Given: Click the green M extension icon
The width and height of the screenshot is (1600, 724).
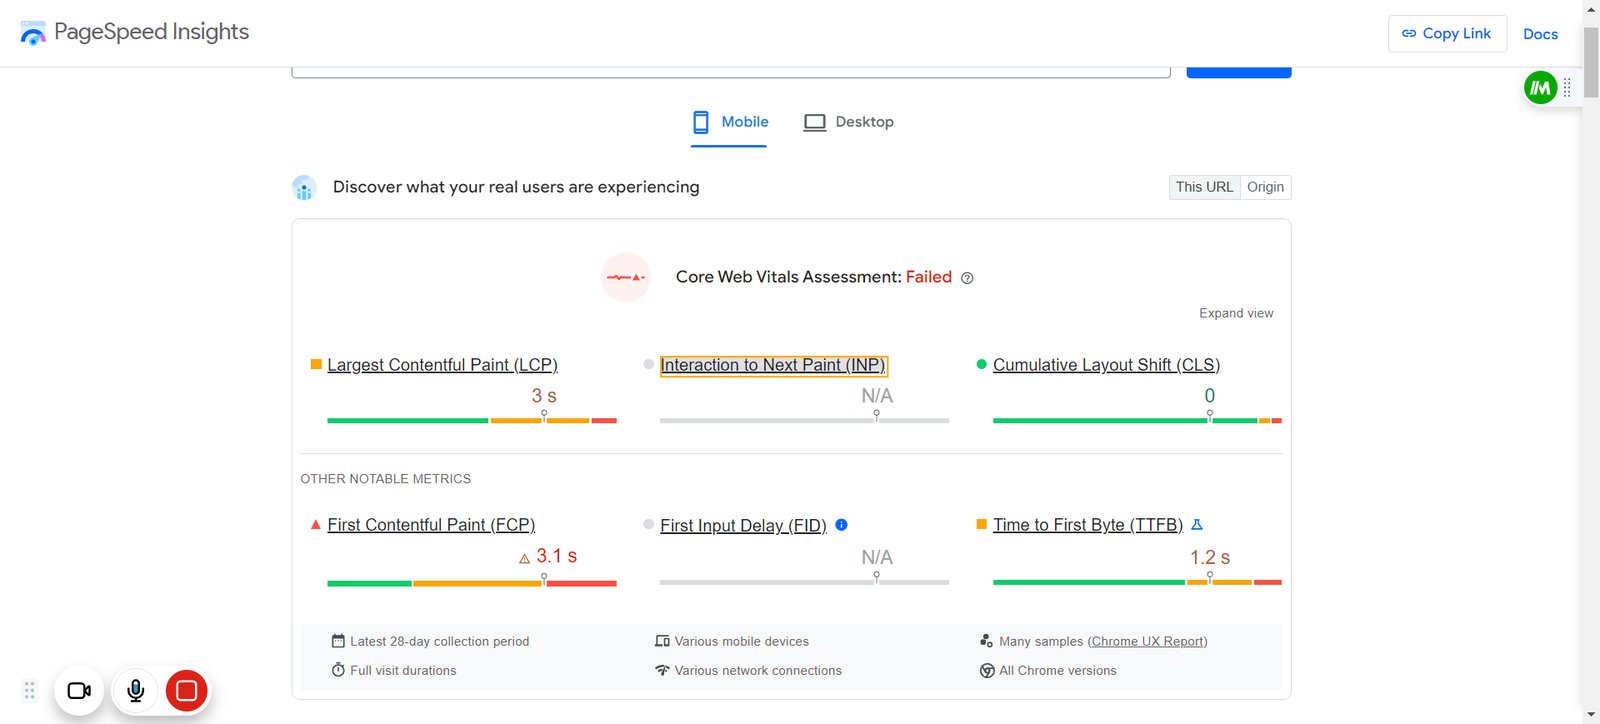Looking at the screenshot, I should (x=1540, y=88).
